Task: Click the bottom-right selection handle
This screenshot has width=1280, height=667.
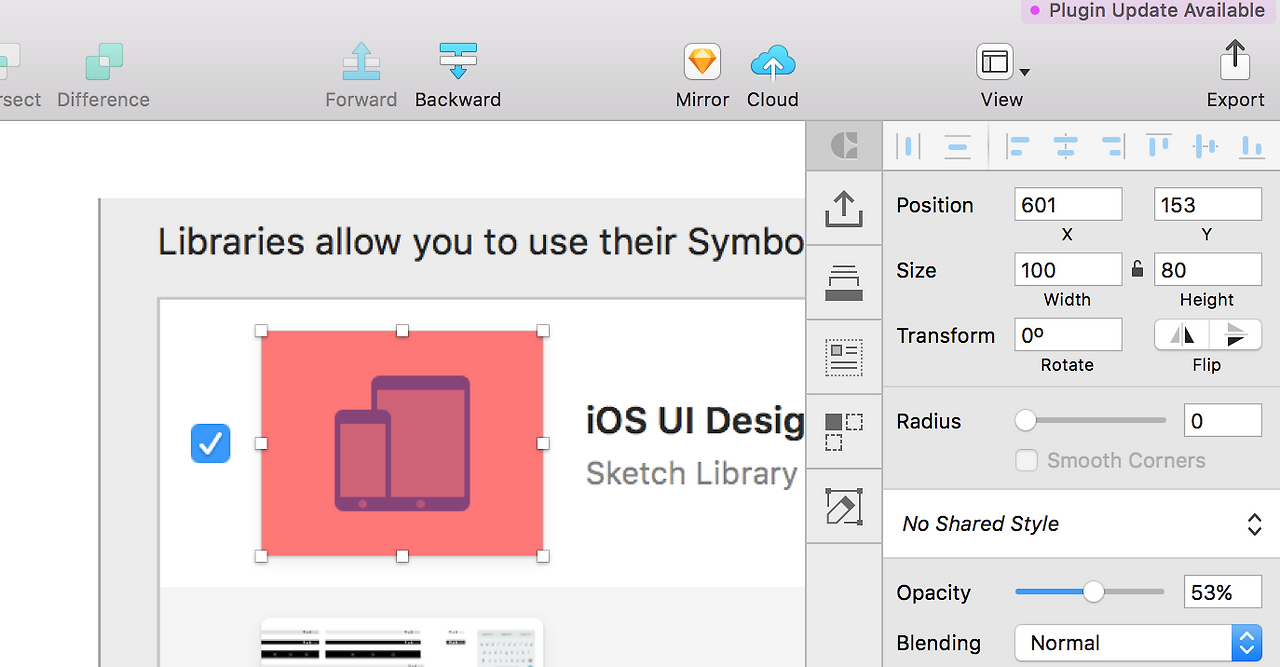Action: (x=543, y=556)
